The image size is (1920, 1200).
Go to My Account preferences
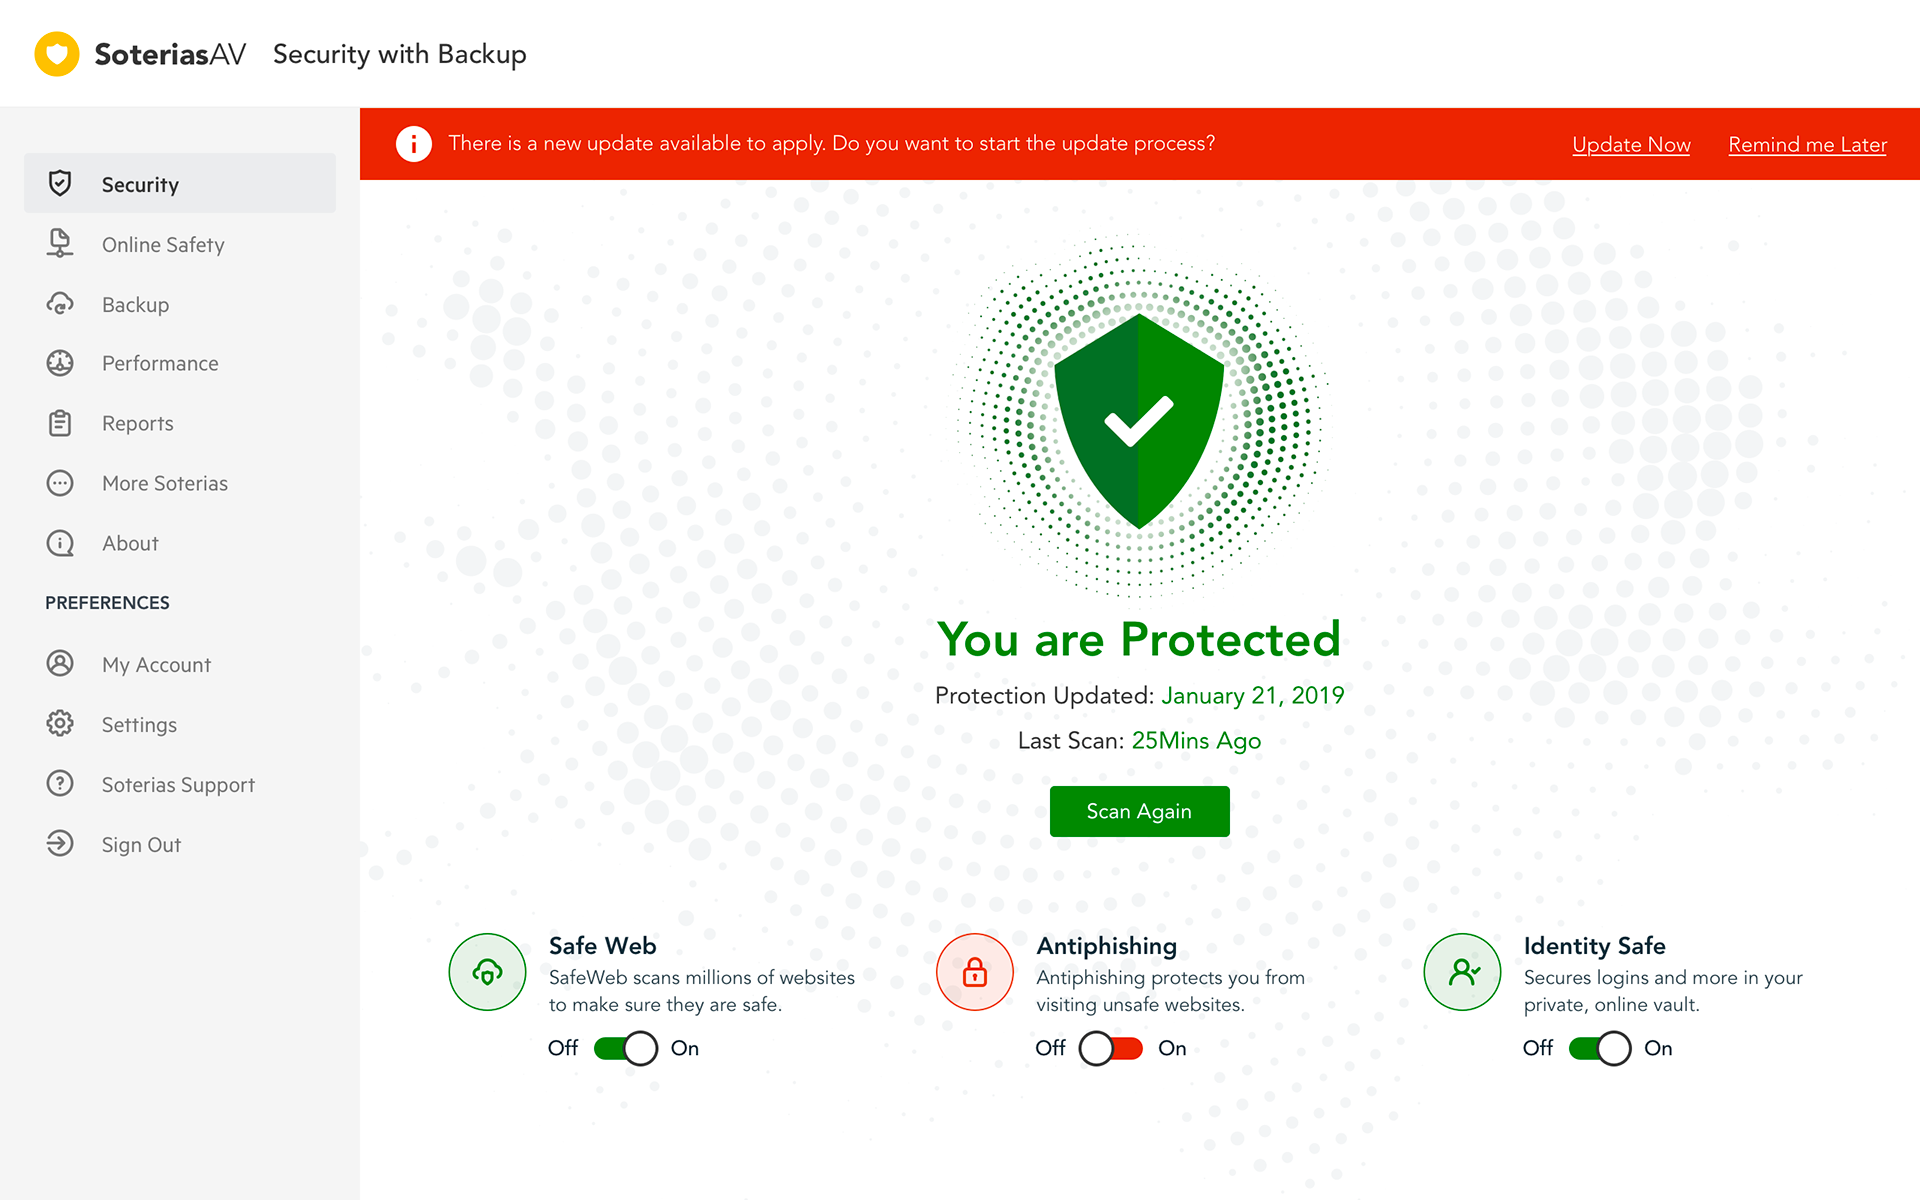pos(156,665)
